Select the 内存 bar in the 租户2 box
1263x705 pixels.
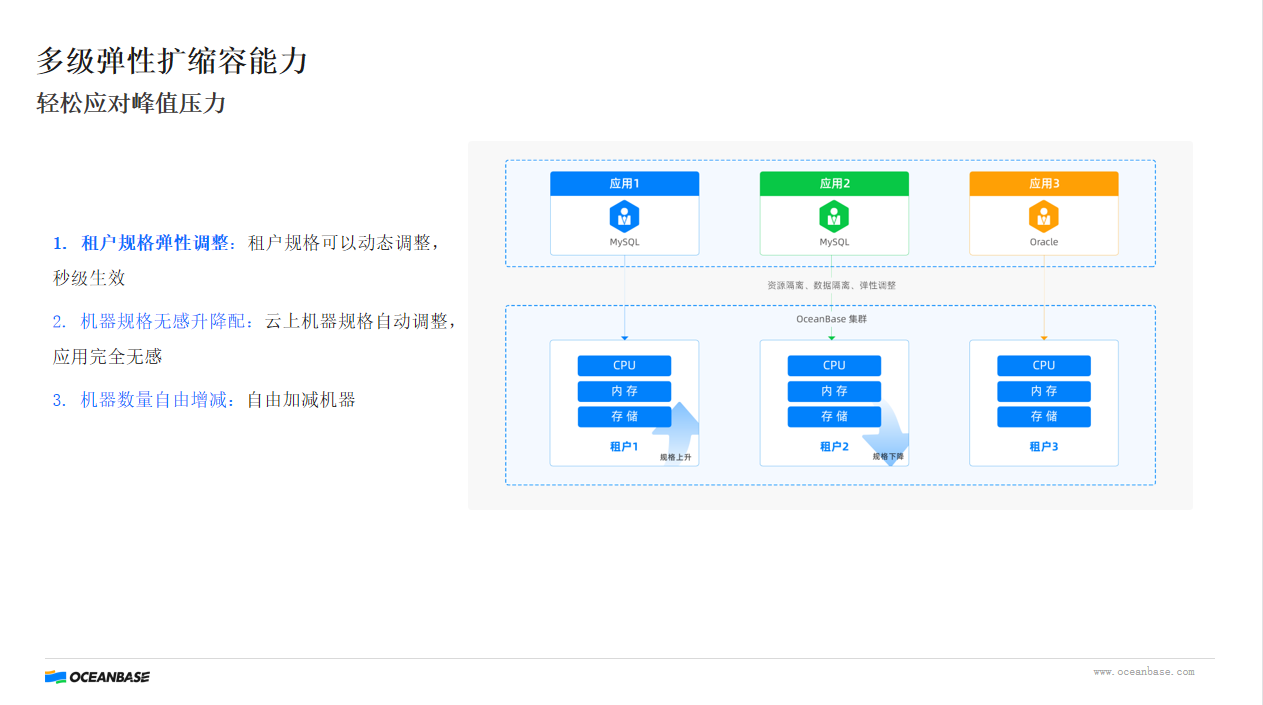click(834, 391)
